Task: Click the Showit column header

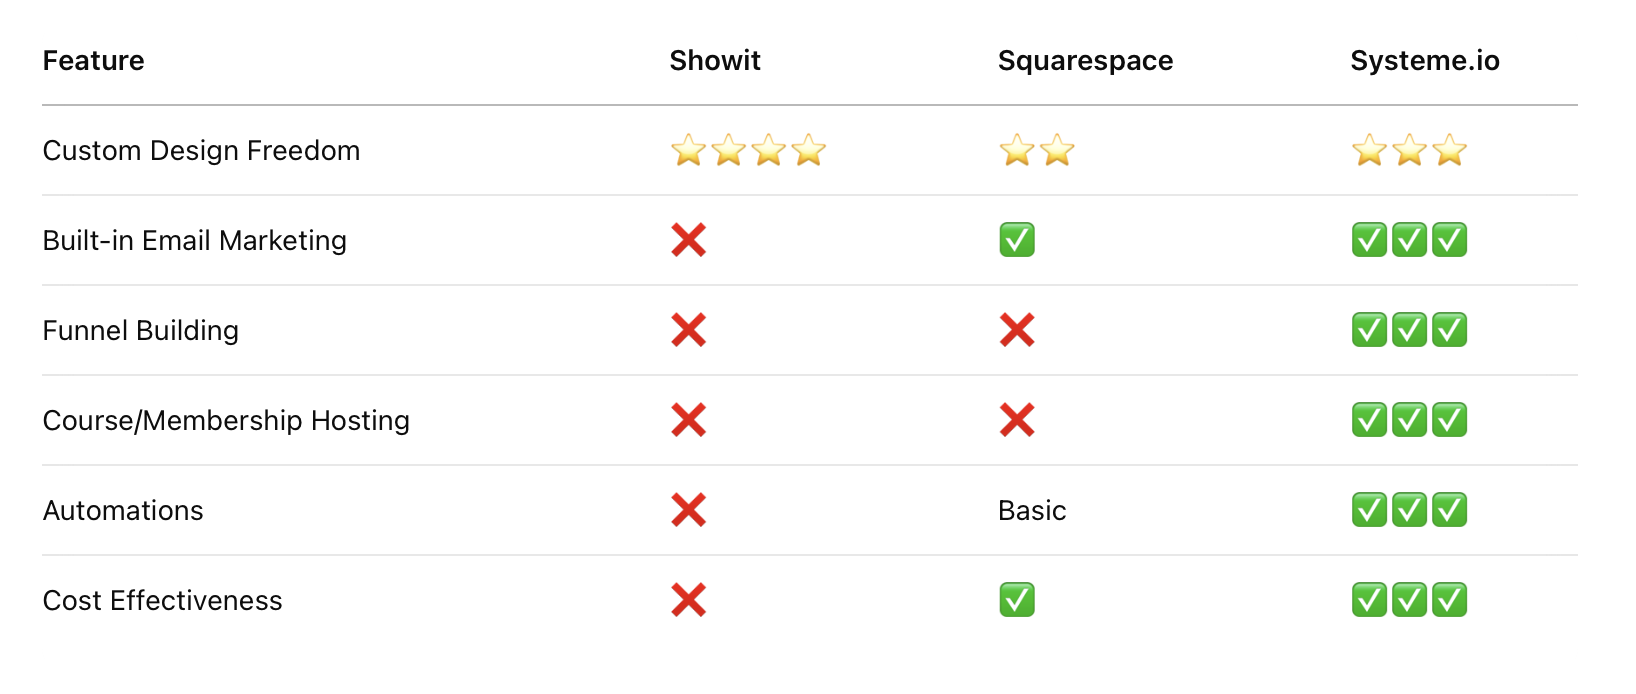Action: click(x=715, y=61)
